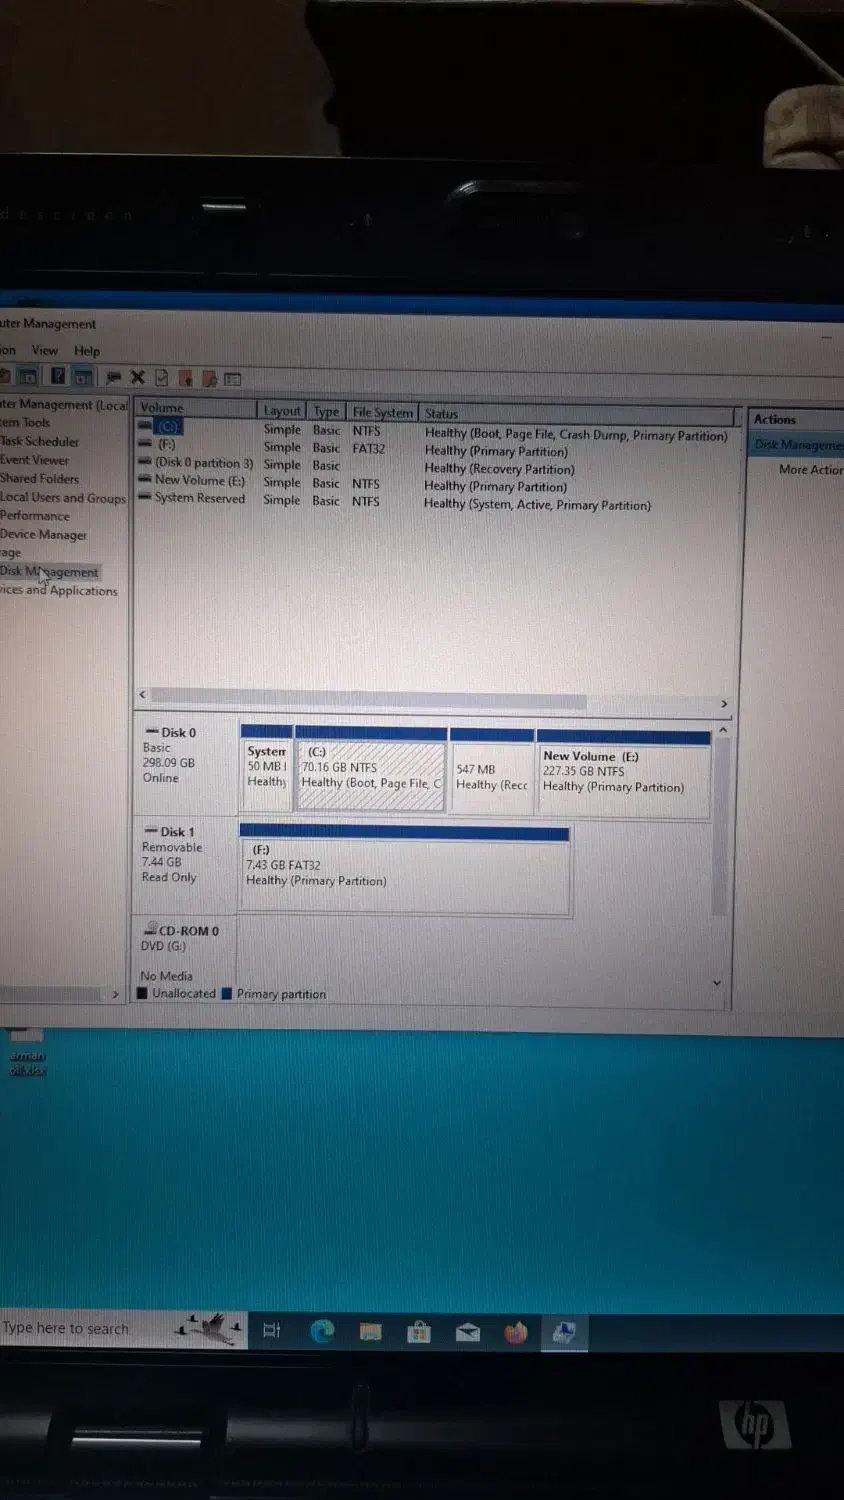Click the disk view scroll up arrow
This screenshot has height=1500, width=844.
[722, 730]
